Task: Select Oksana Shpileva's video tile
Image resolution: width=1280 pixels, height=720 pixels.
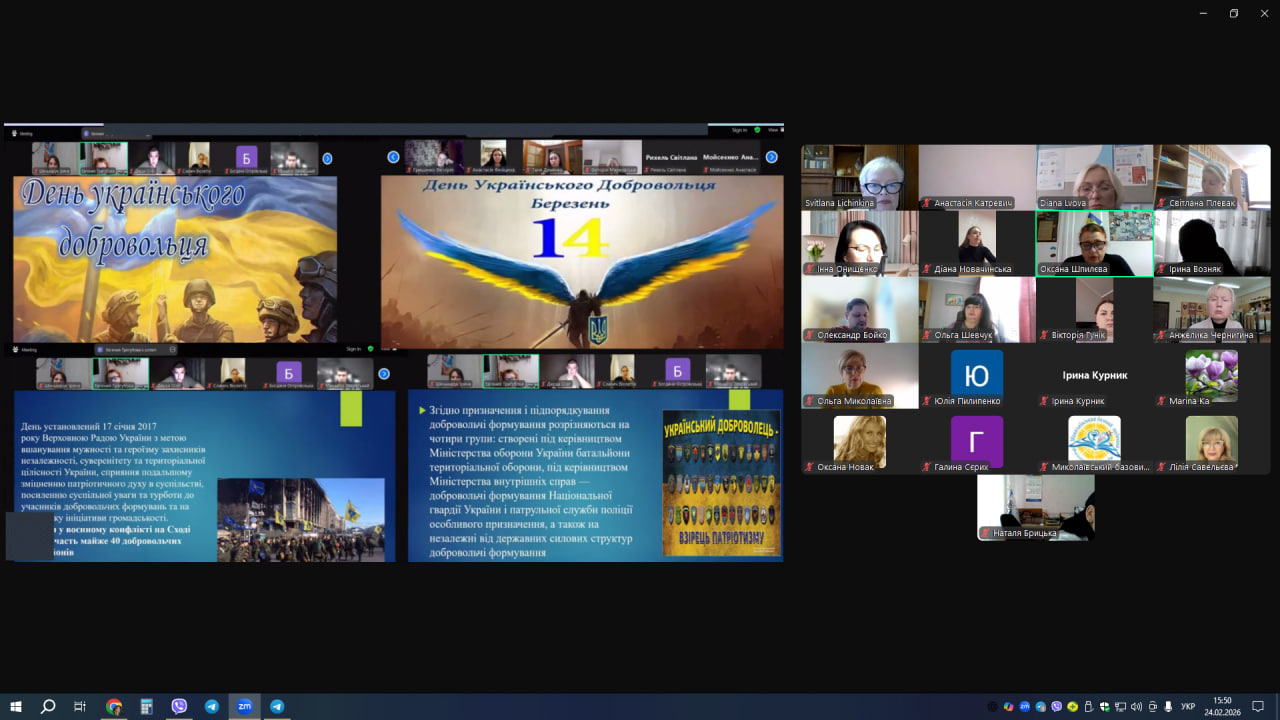Action: (1094, 243)
